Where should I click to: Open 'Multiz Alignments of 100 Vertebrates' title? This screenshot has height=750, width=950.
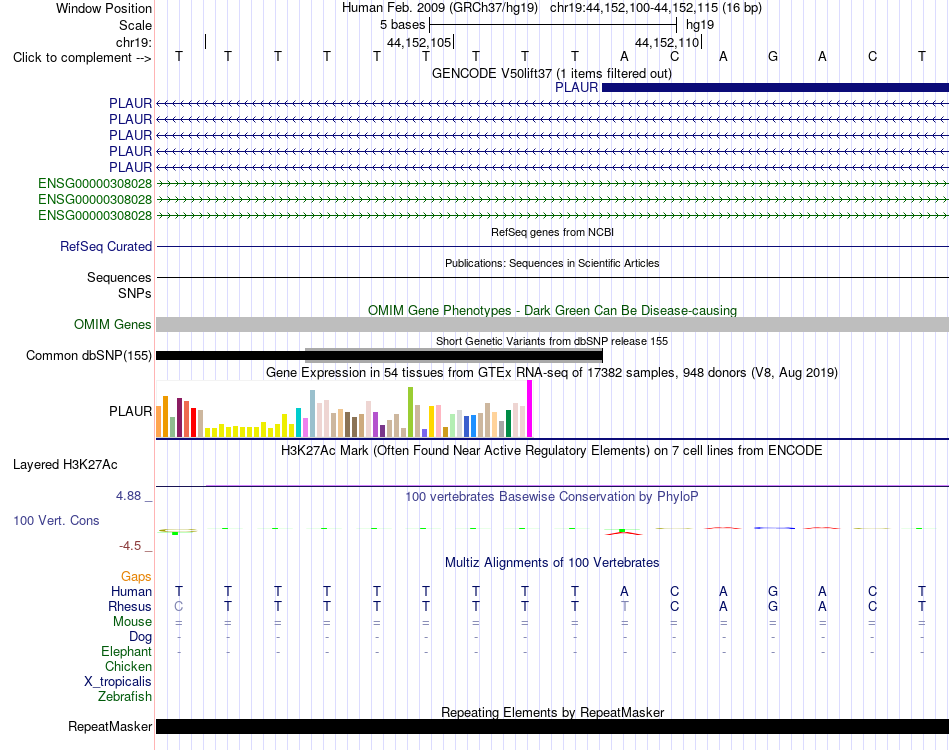(552, 562)
